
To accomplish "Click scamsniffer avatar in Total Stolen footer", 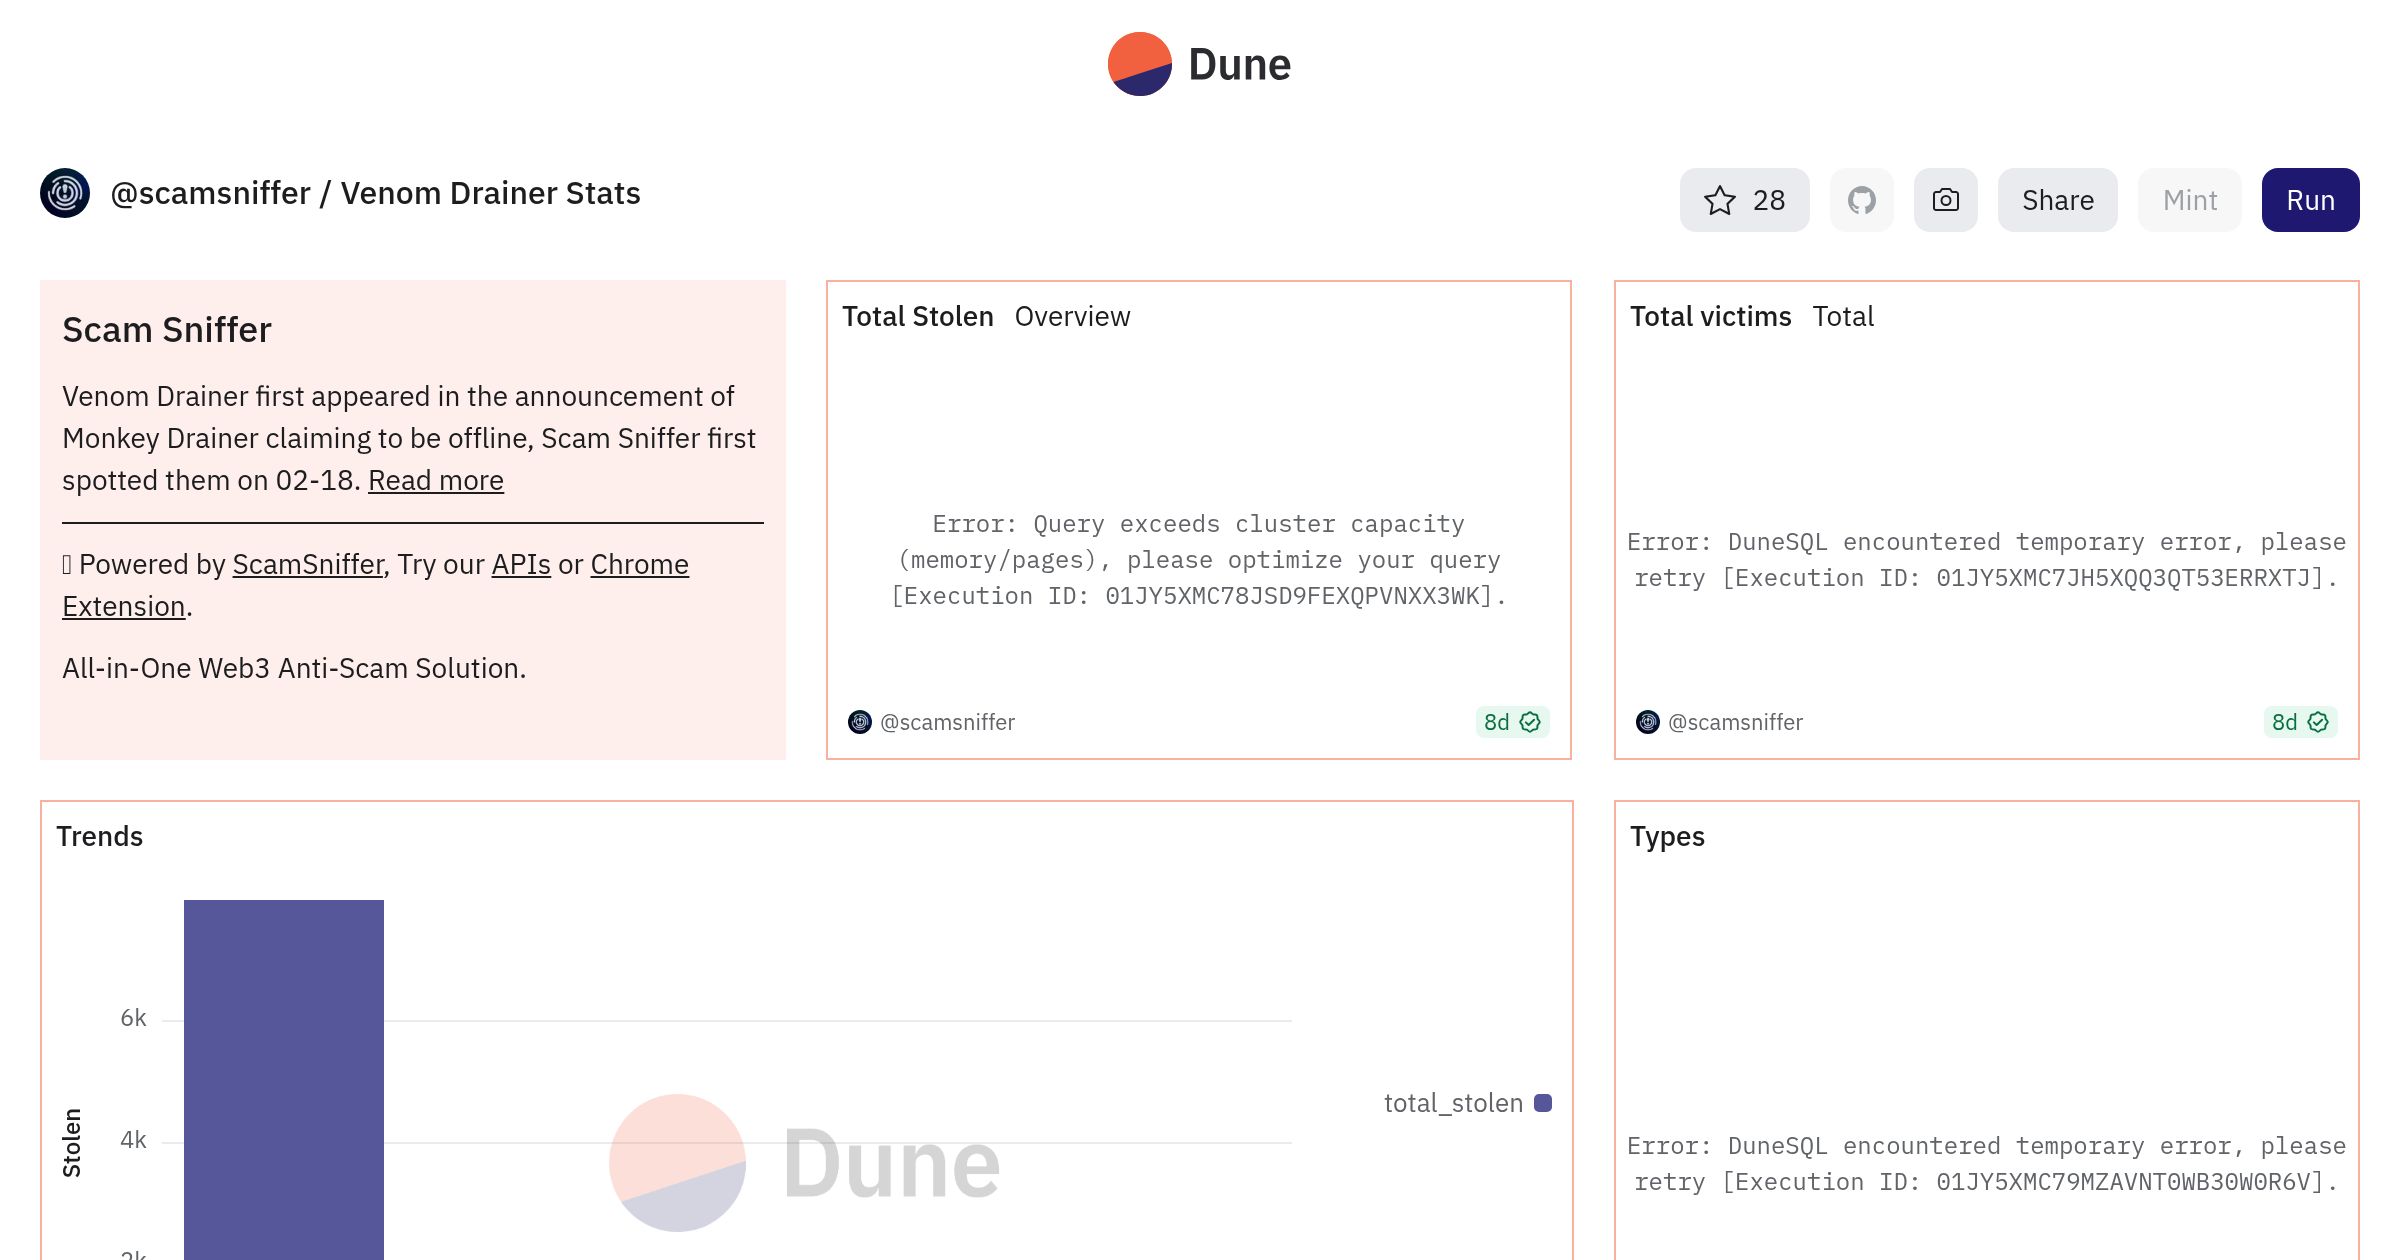I will [860, 722].
